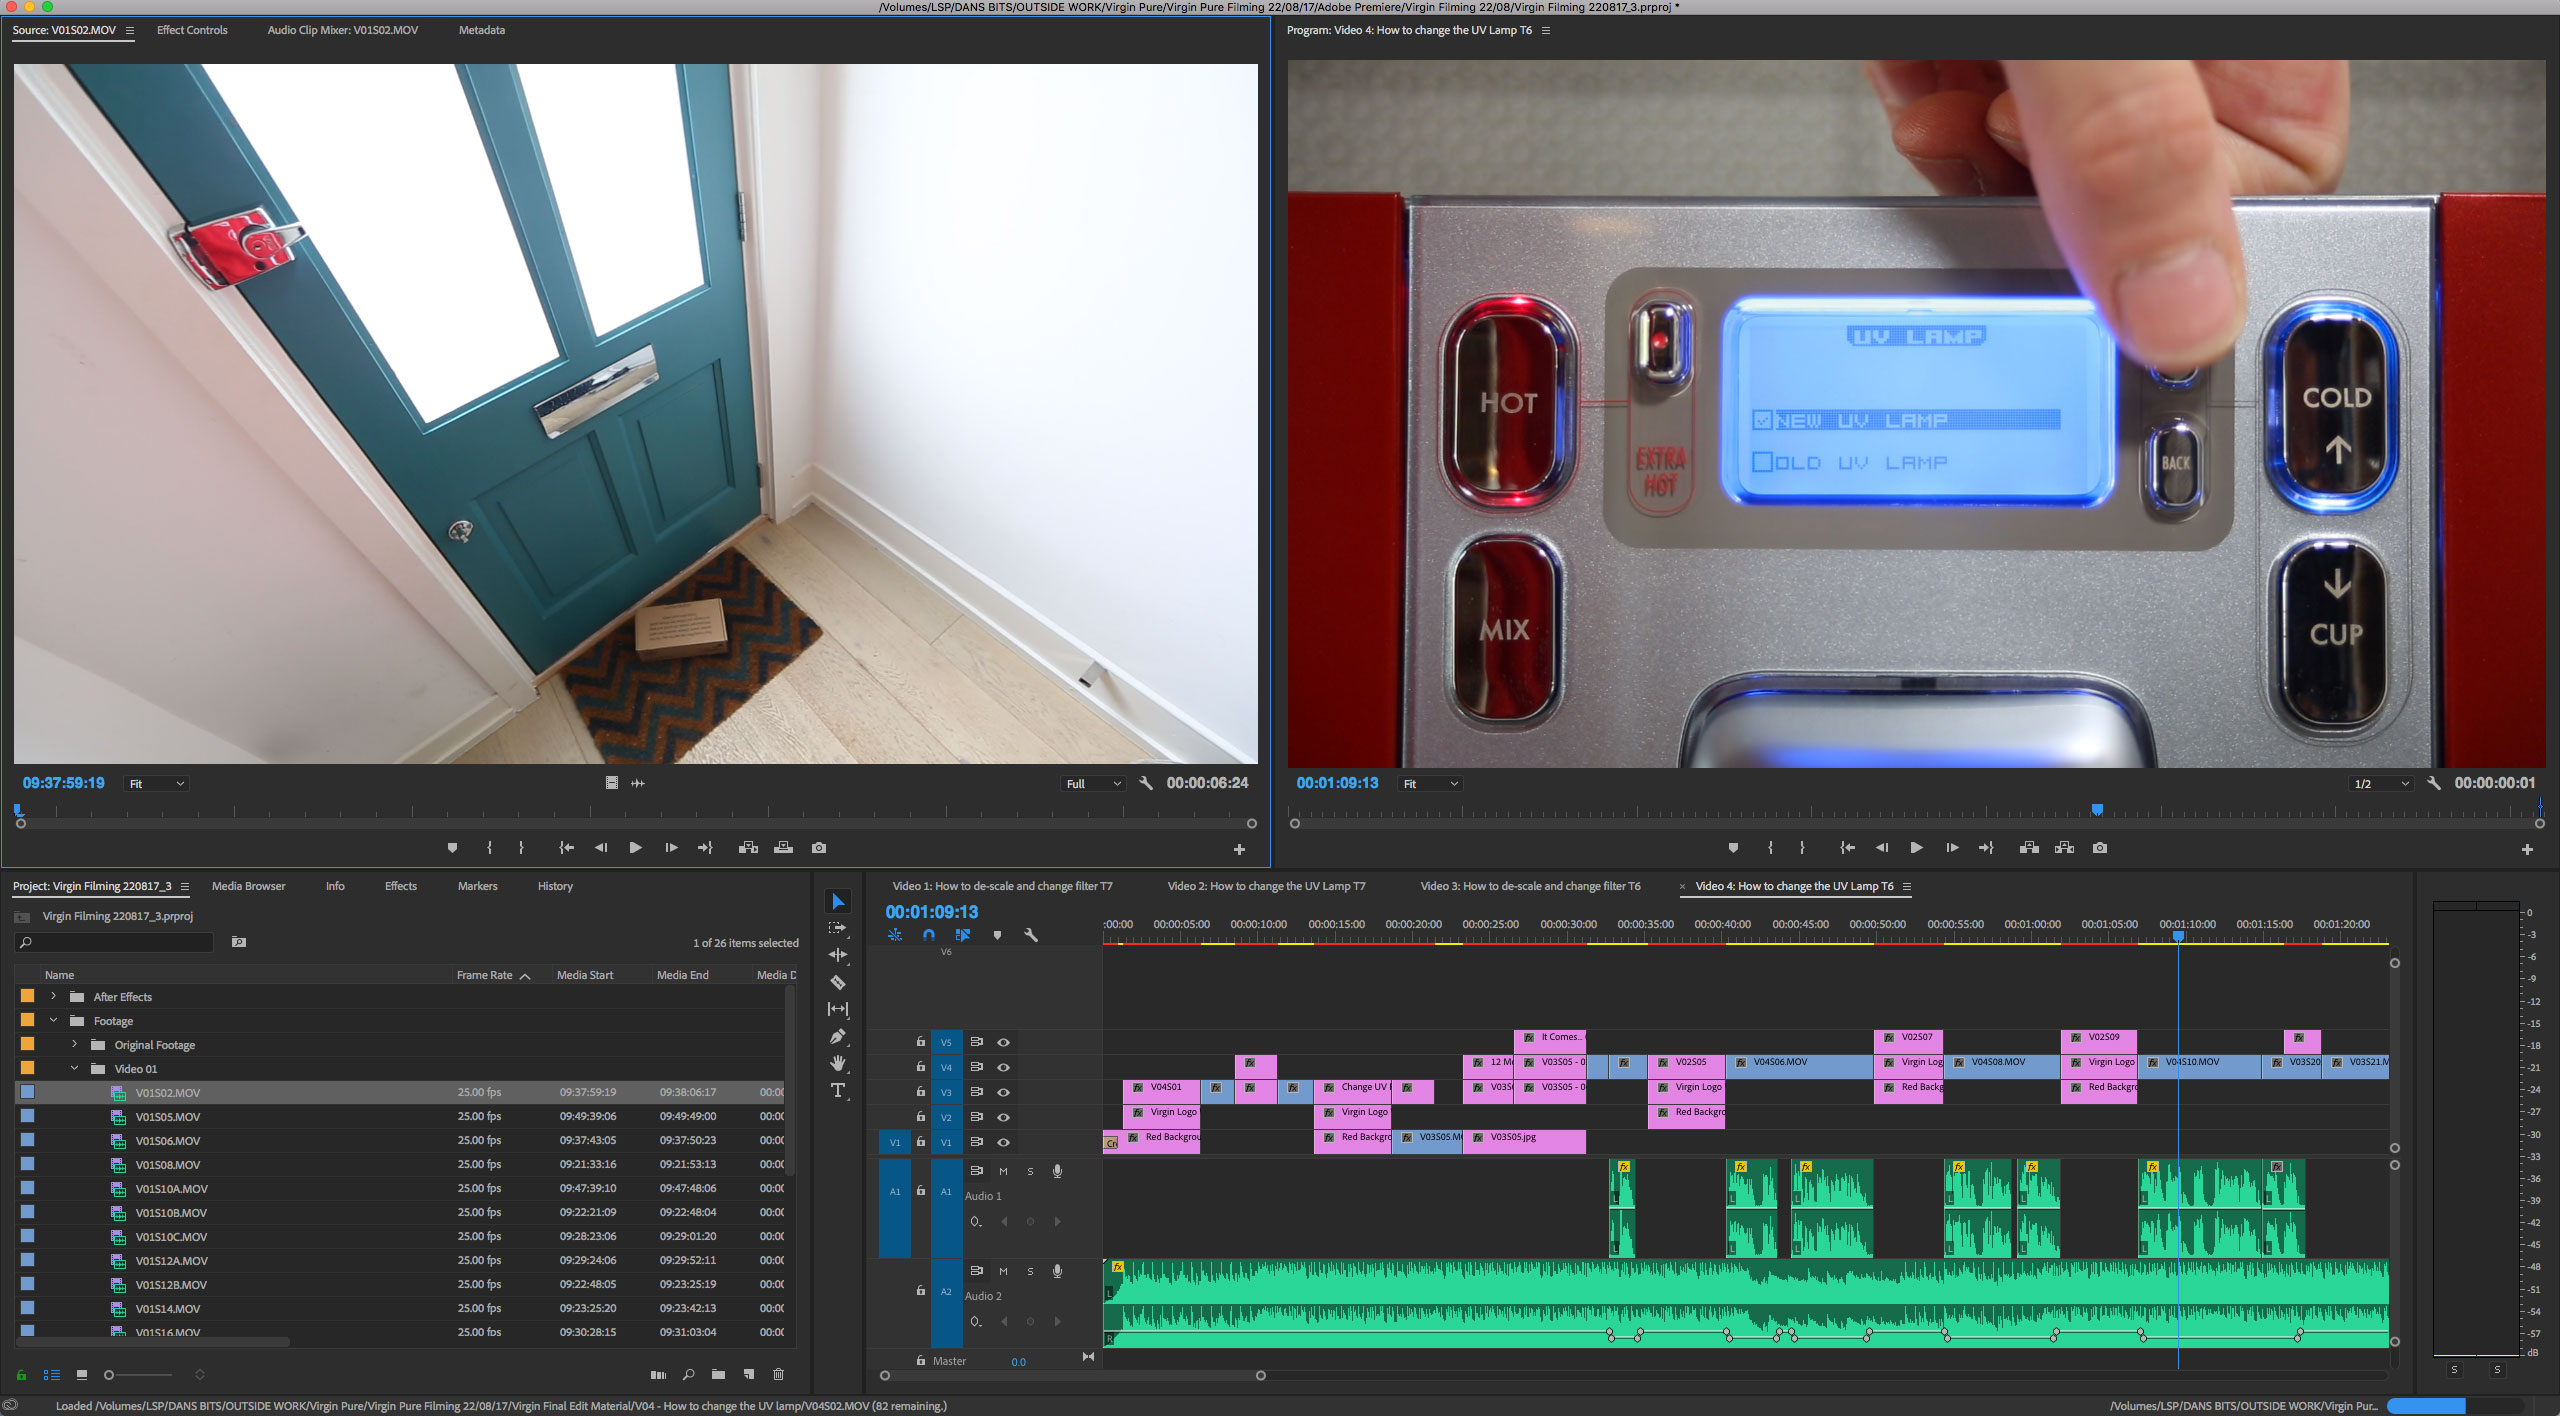2560x1416 pixels.
Task: Open Program monitor settings wrench
Action: click(x=2434, y=783)
